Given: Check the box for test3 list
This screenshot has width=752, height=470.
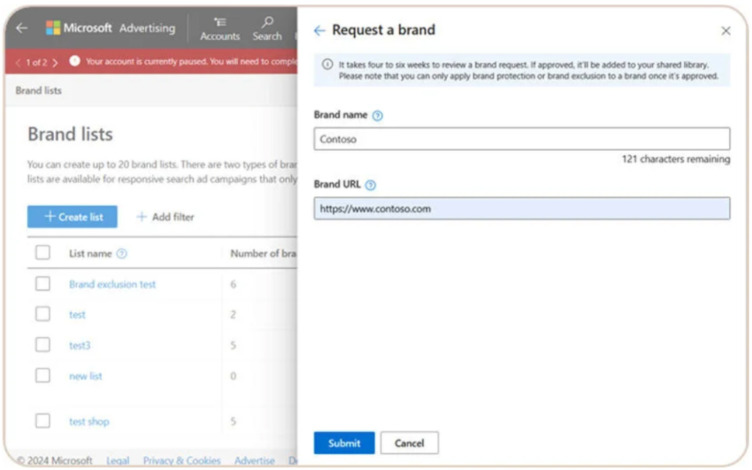Looking at the screenshot, I should pyautogui.click(x=43, y=345).
